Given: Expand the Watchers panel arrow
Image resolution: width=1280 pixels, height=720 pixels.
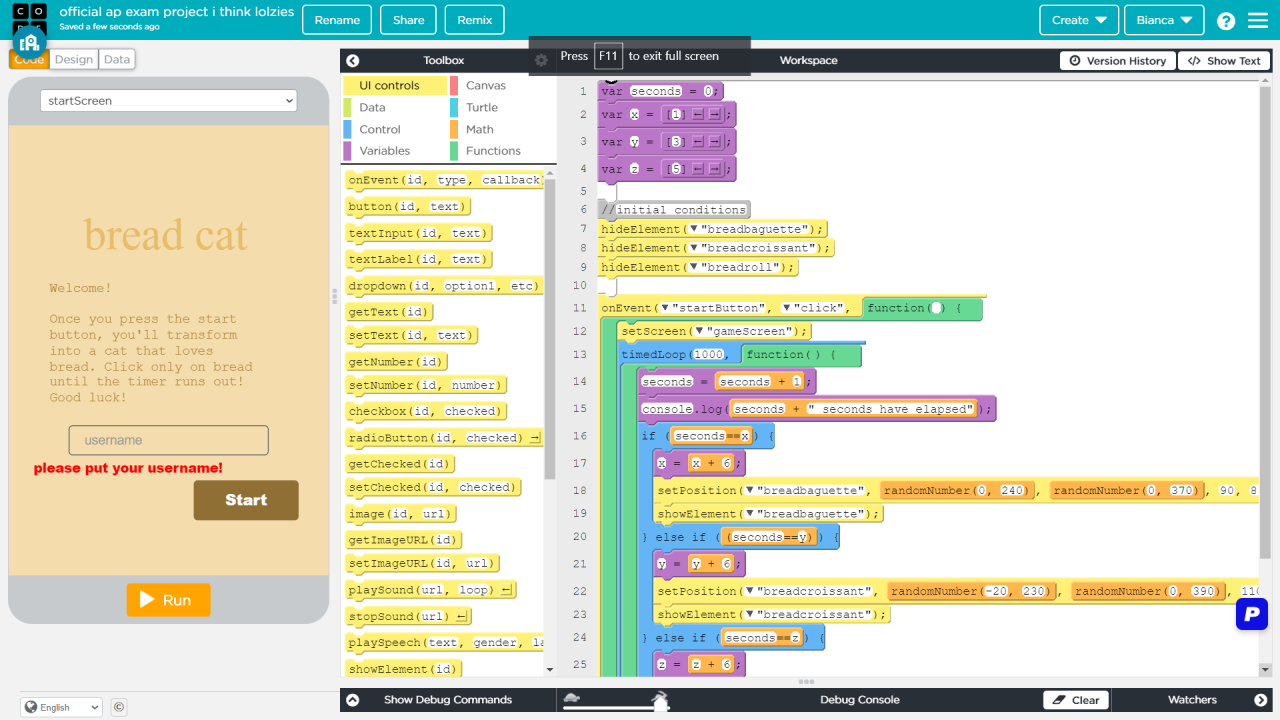Looking at the screenshot, I should pyautogui.click(x=1260, y=700).
